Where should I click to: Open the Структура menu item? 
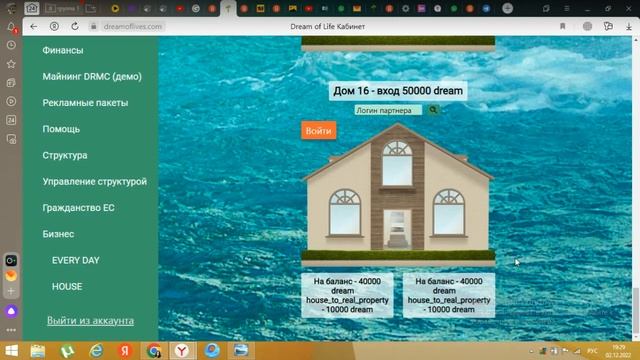tap(65, 156)
